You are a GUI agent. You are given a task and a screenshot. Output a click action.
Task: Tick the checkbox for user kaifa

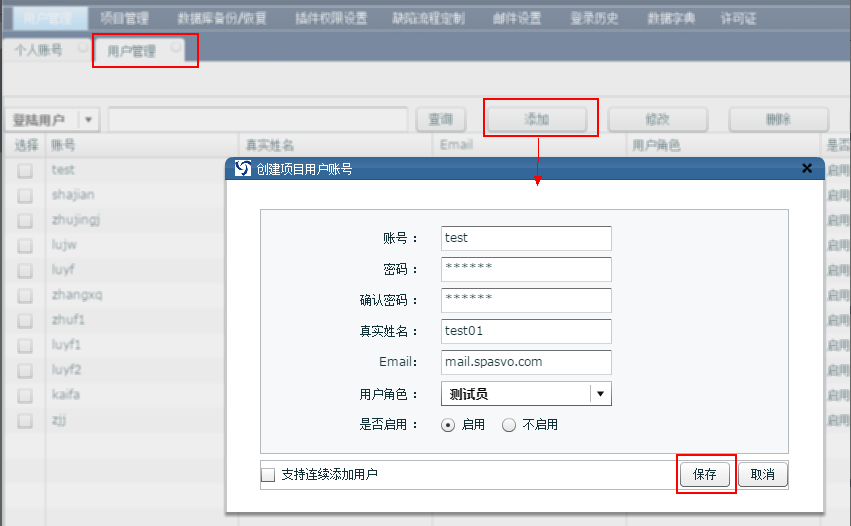click(x=24, y=395)
